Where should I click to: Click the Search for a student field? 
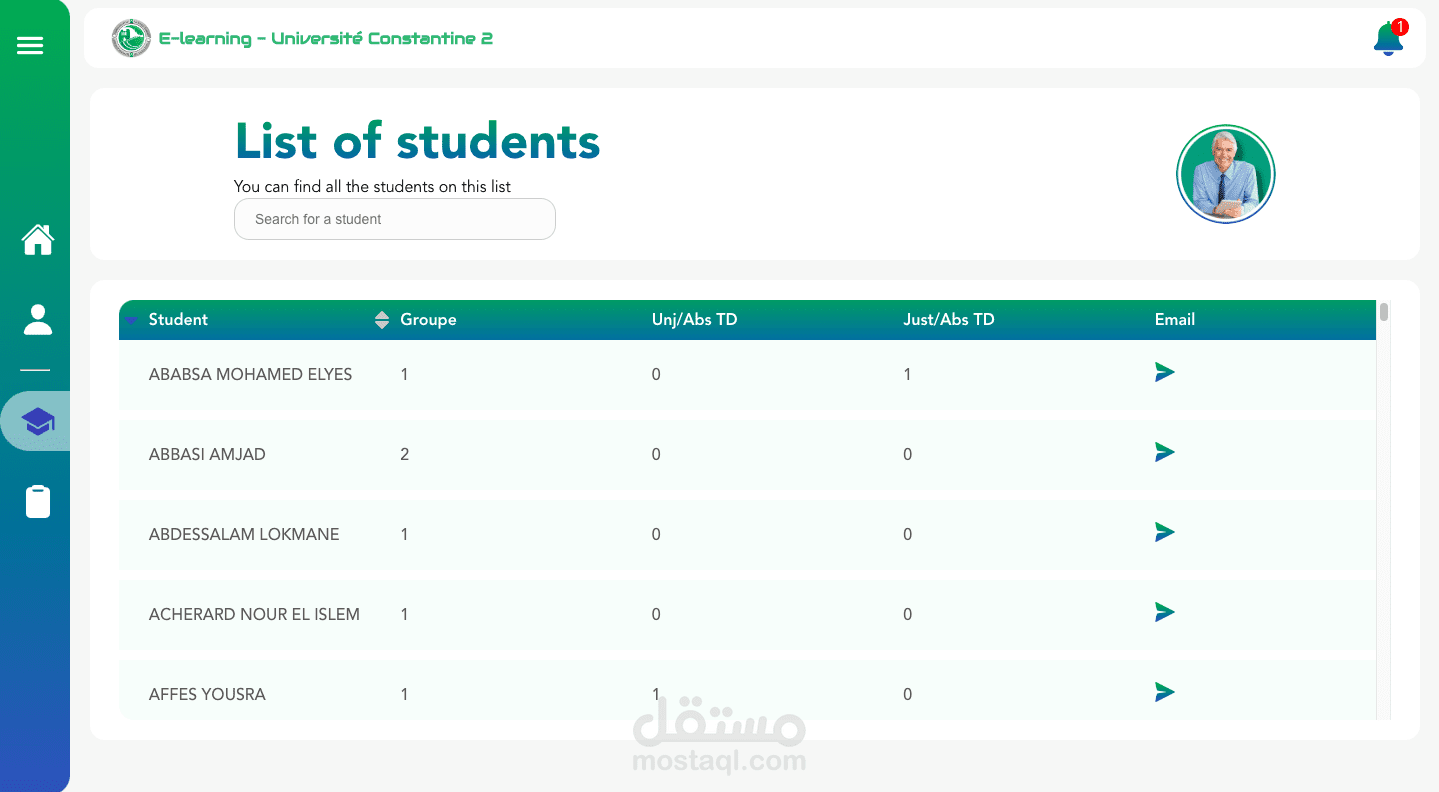point(395,219)
